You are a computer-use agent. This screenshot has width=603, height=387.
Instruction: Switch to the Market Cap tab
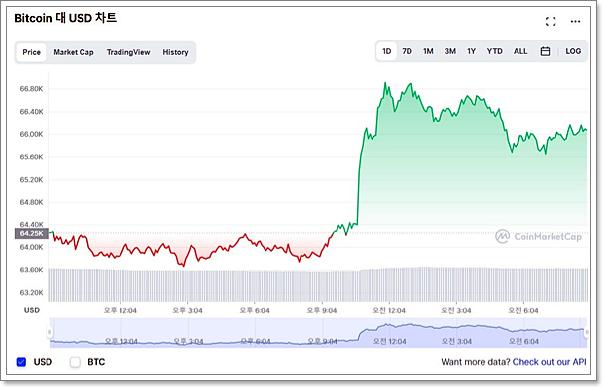tap(73, 52)
